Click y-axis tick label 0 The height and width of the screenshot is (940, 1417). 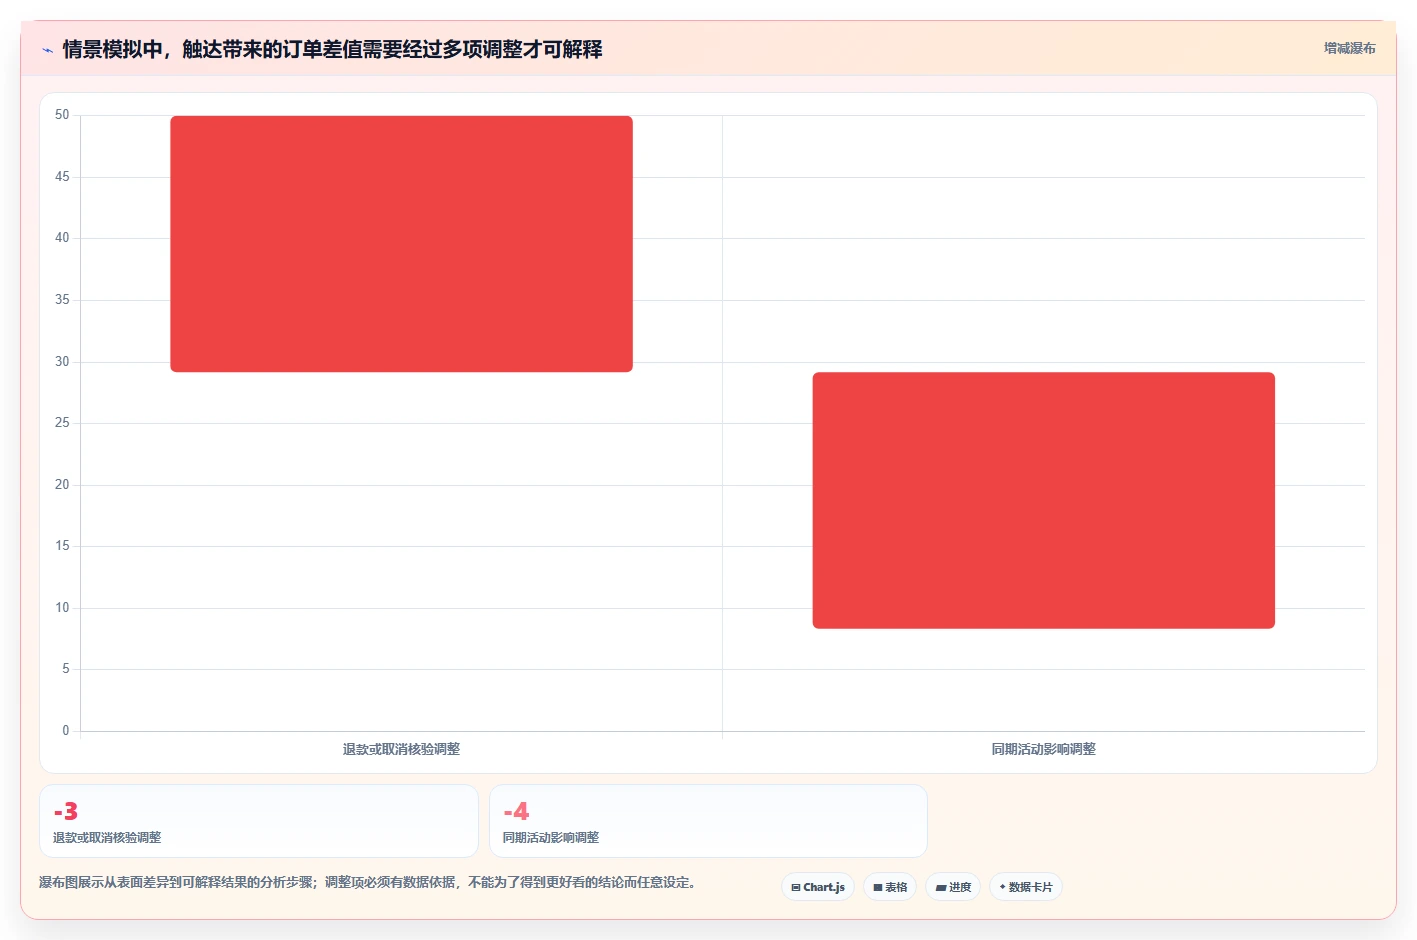66,731
